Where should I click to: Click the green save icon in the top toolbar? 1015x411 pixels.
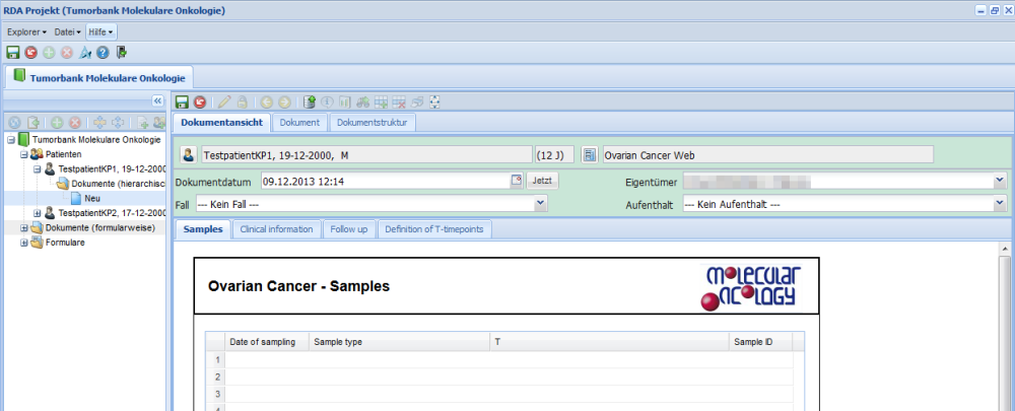[x=13, y=52]
